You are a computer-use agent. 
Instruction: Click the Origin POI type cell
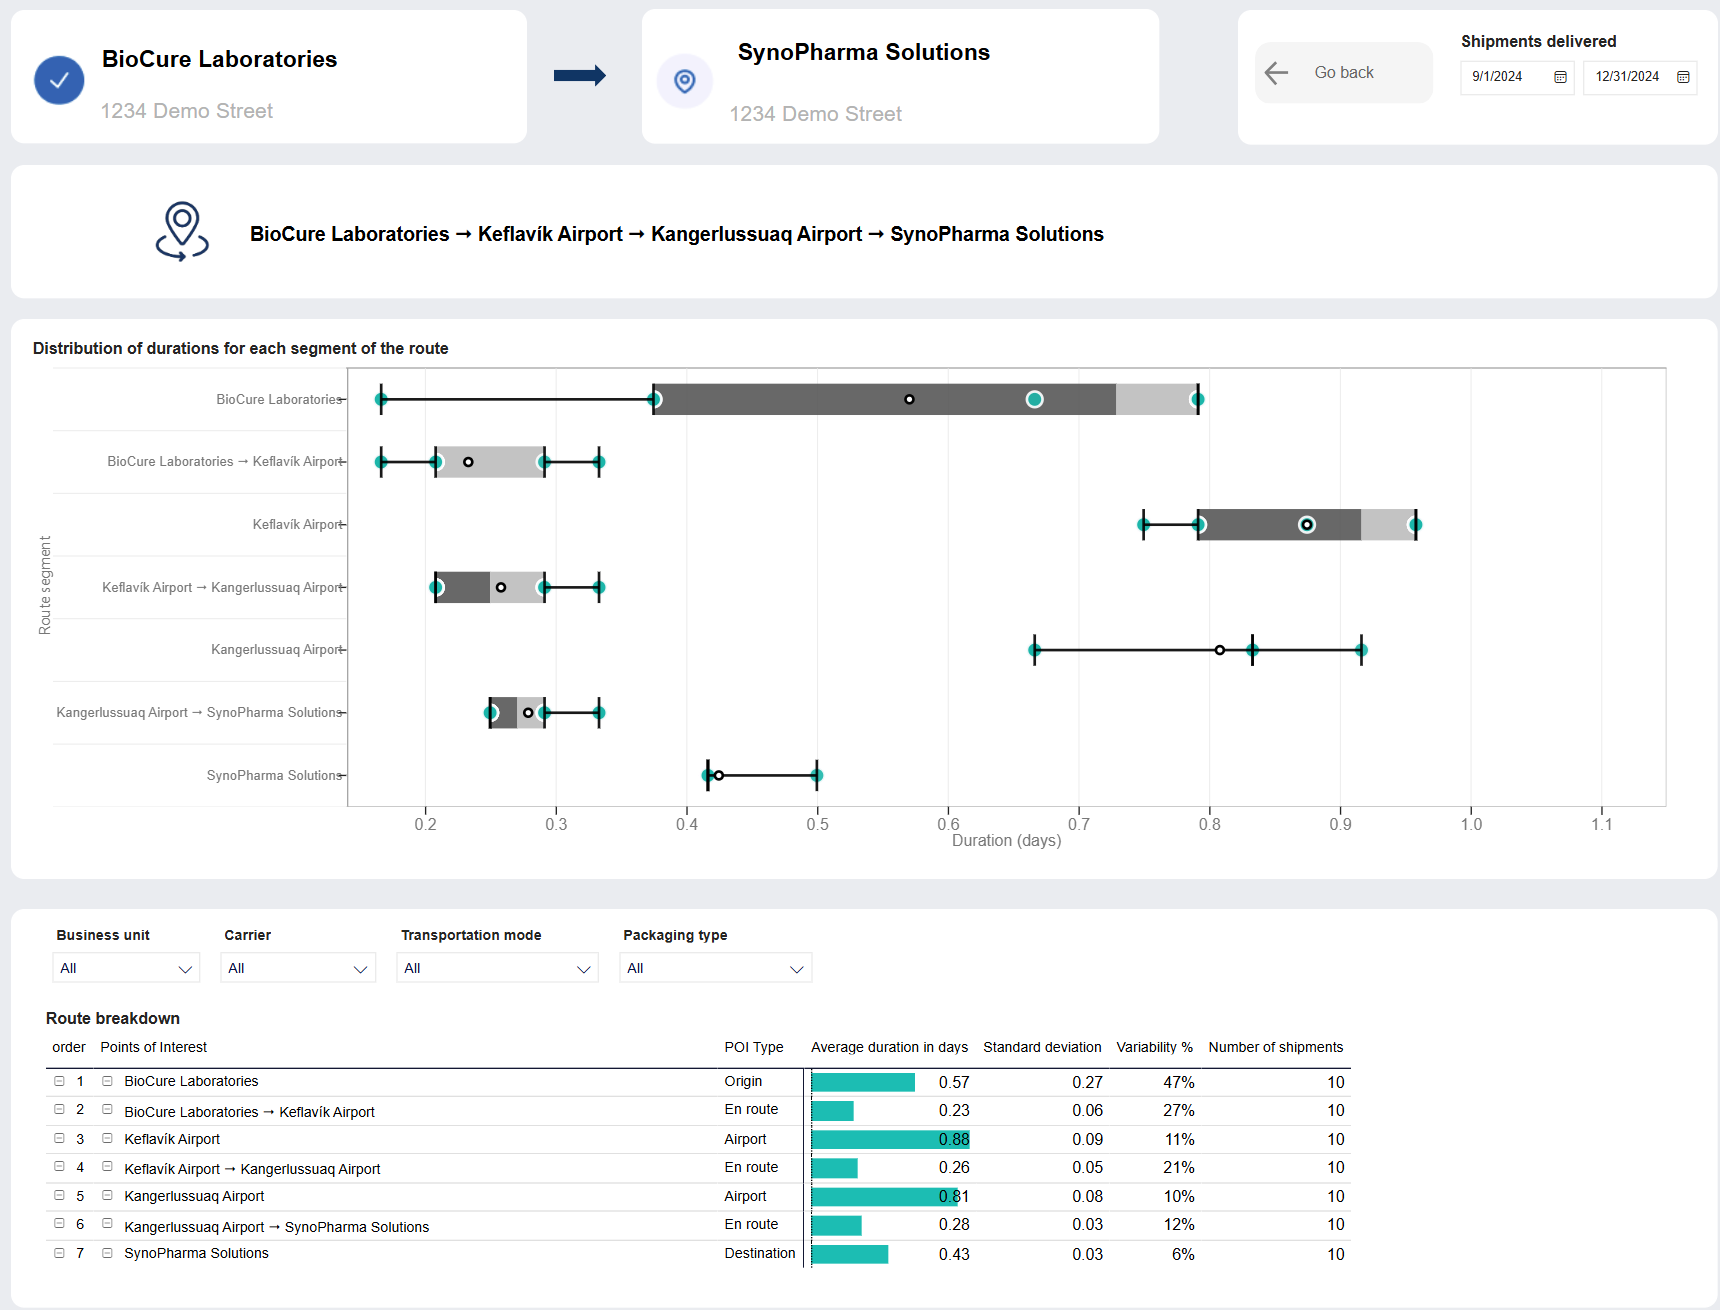743,1081
